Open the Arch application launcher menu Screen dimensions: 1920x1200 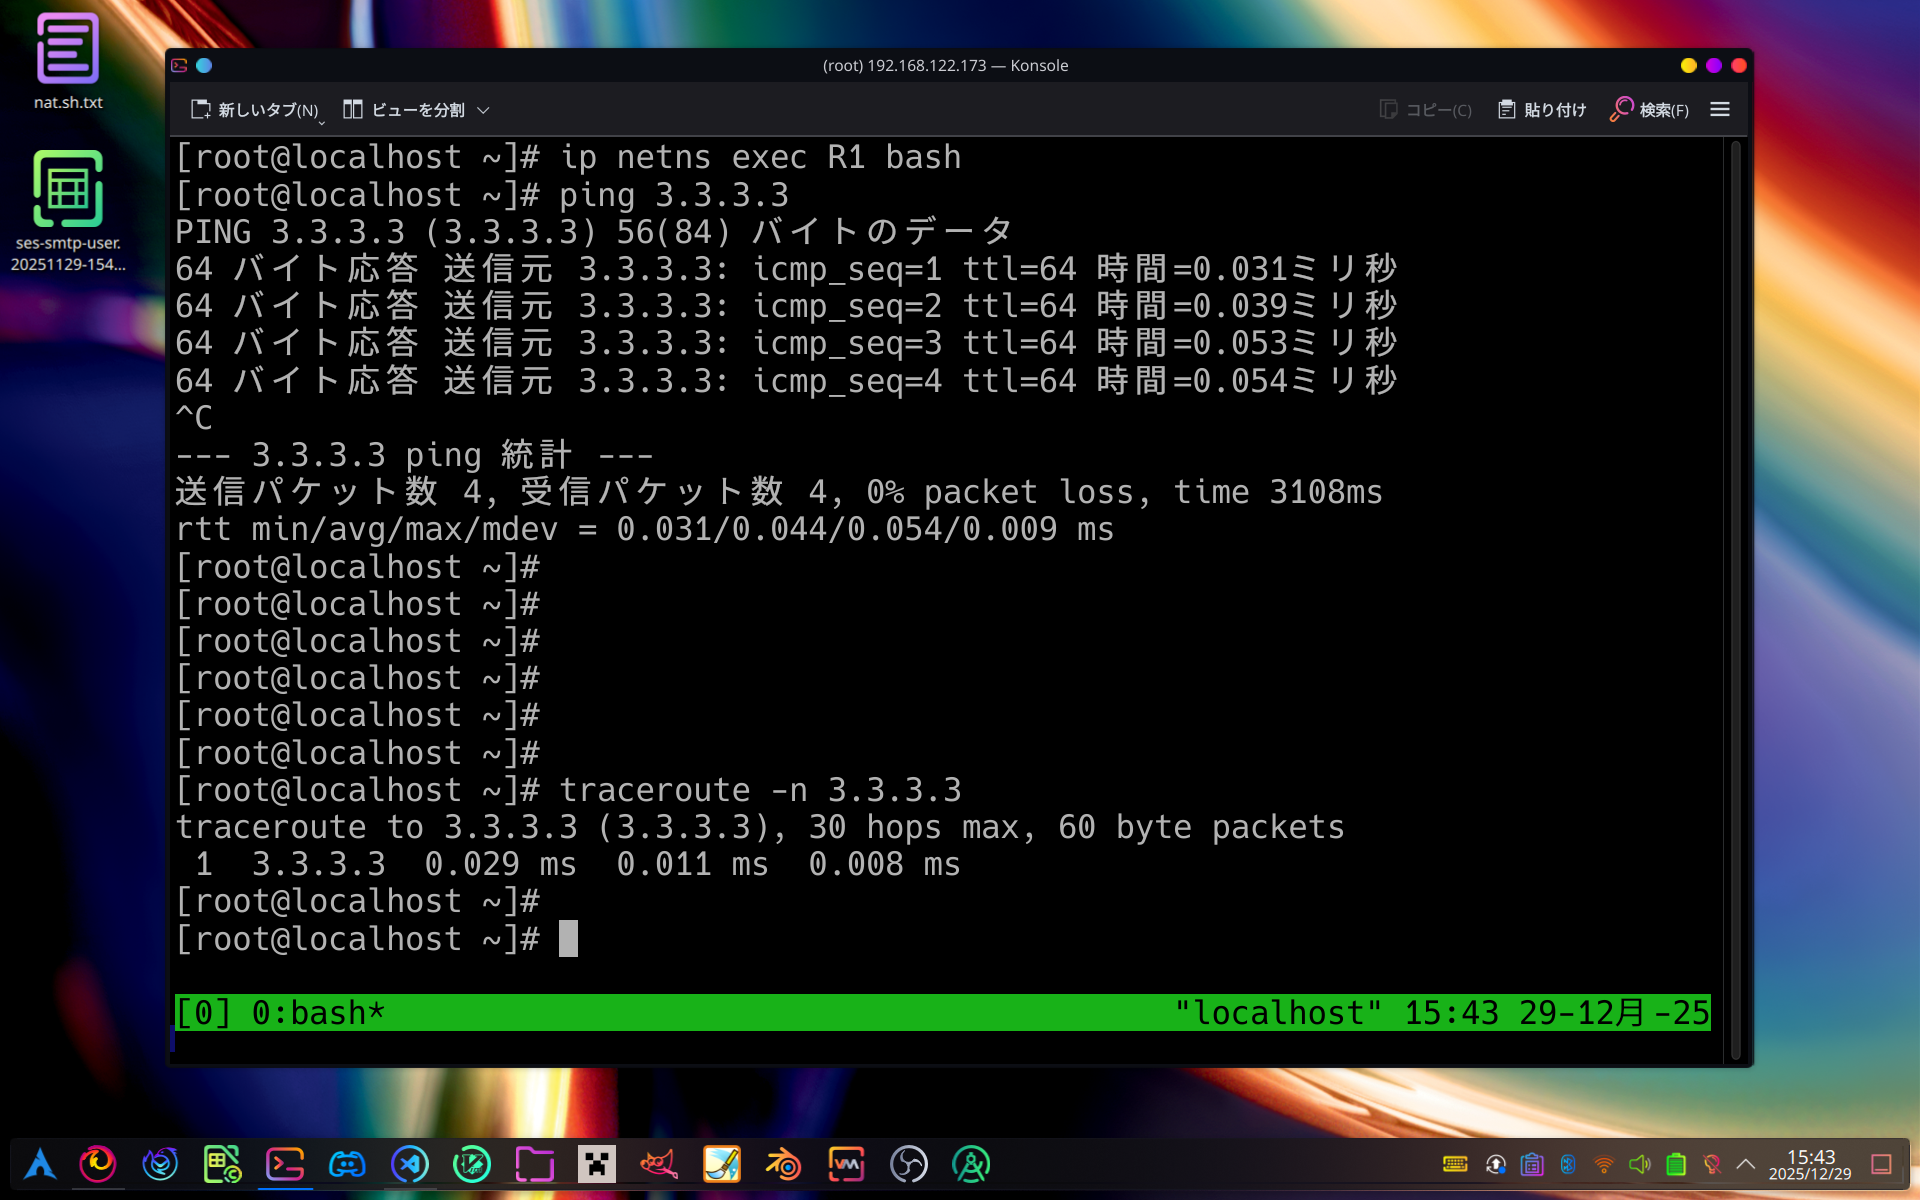(40, 1164)
